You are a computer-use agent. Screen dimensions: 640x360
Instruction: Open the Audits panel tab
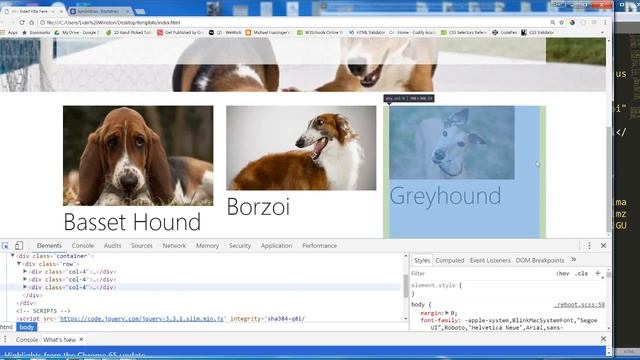(x=112, y=246)
